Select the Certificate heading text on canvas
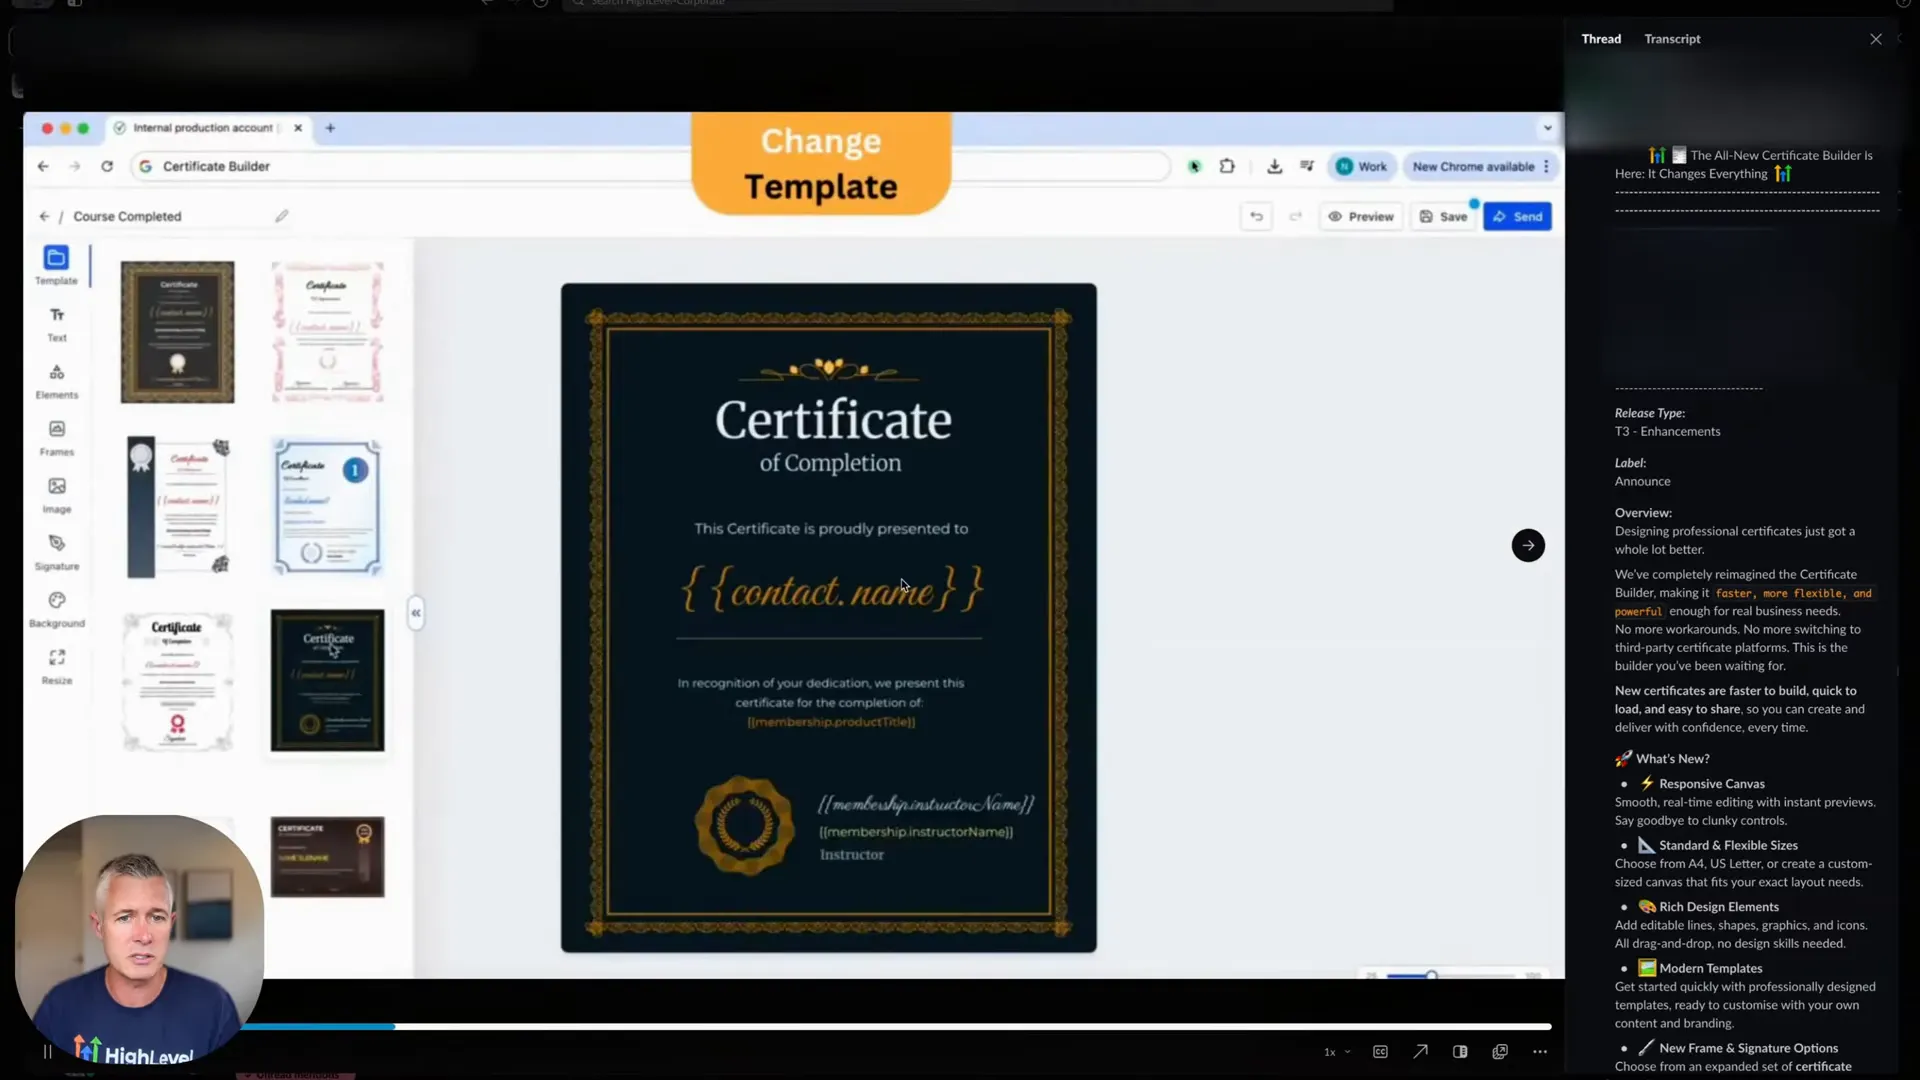1920x1080 pixels. [x=833, y=420]
